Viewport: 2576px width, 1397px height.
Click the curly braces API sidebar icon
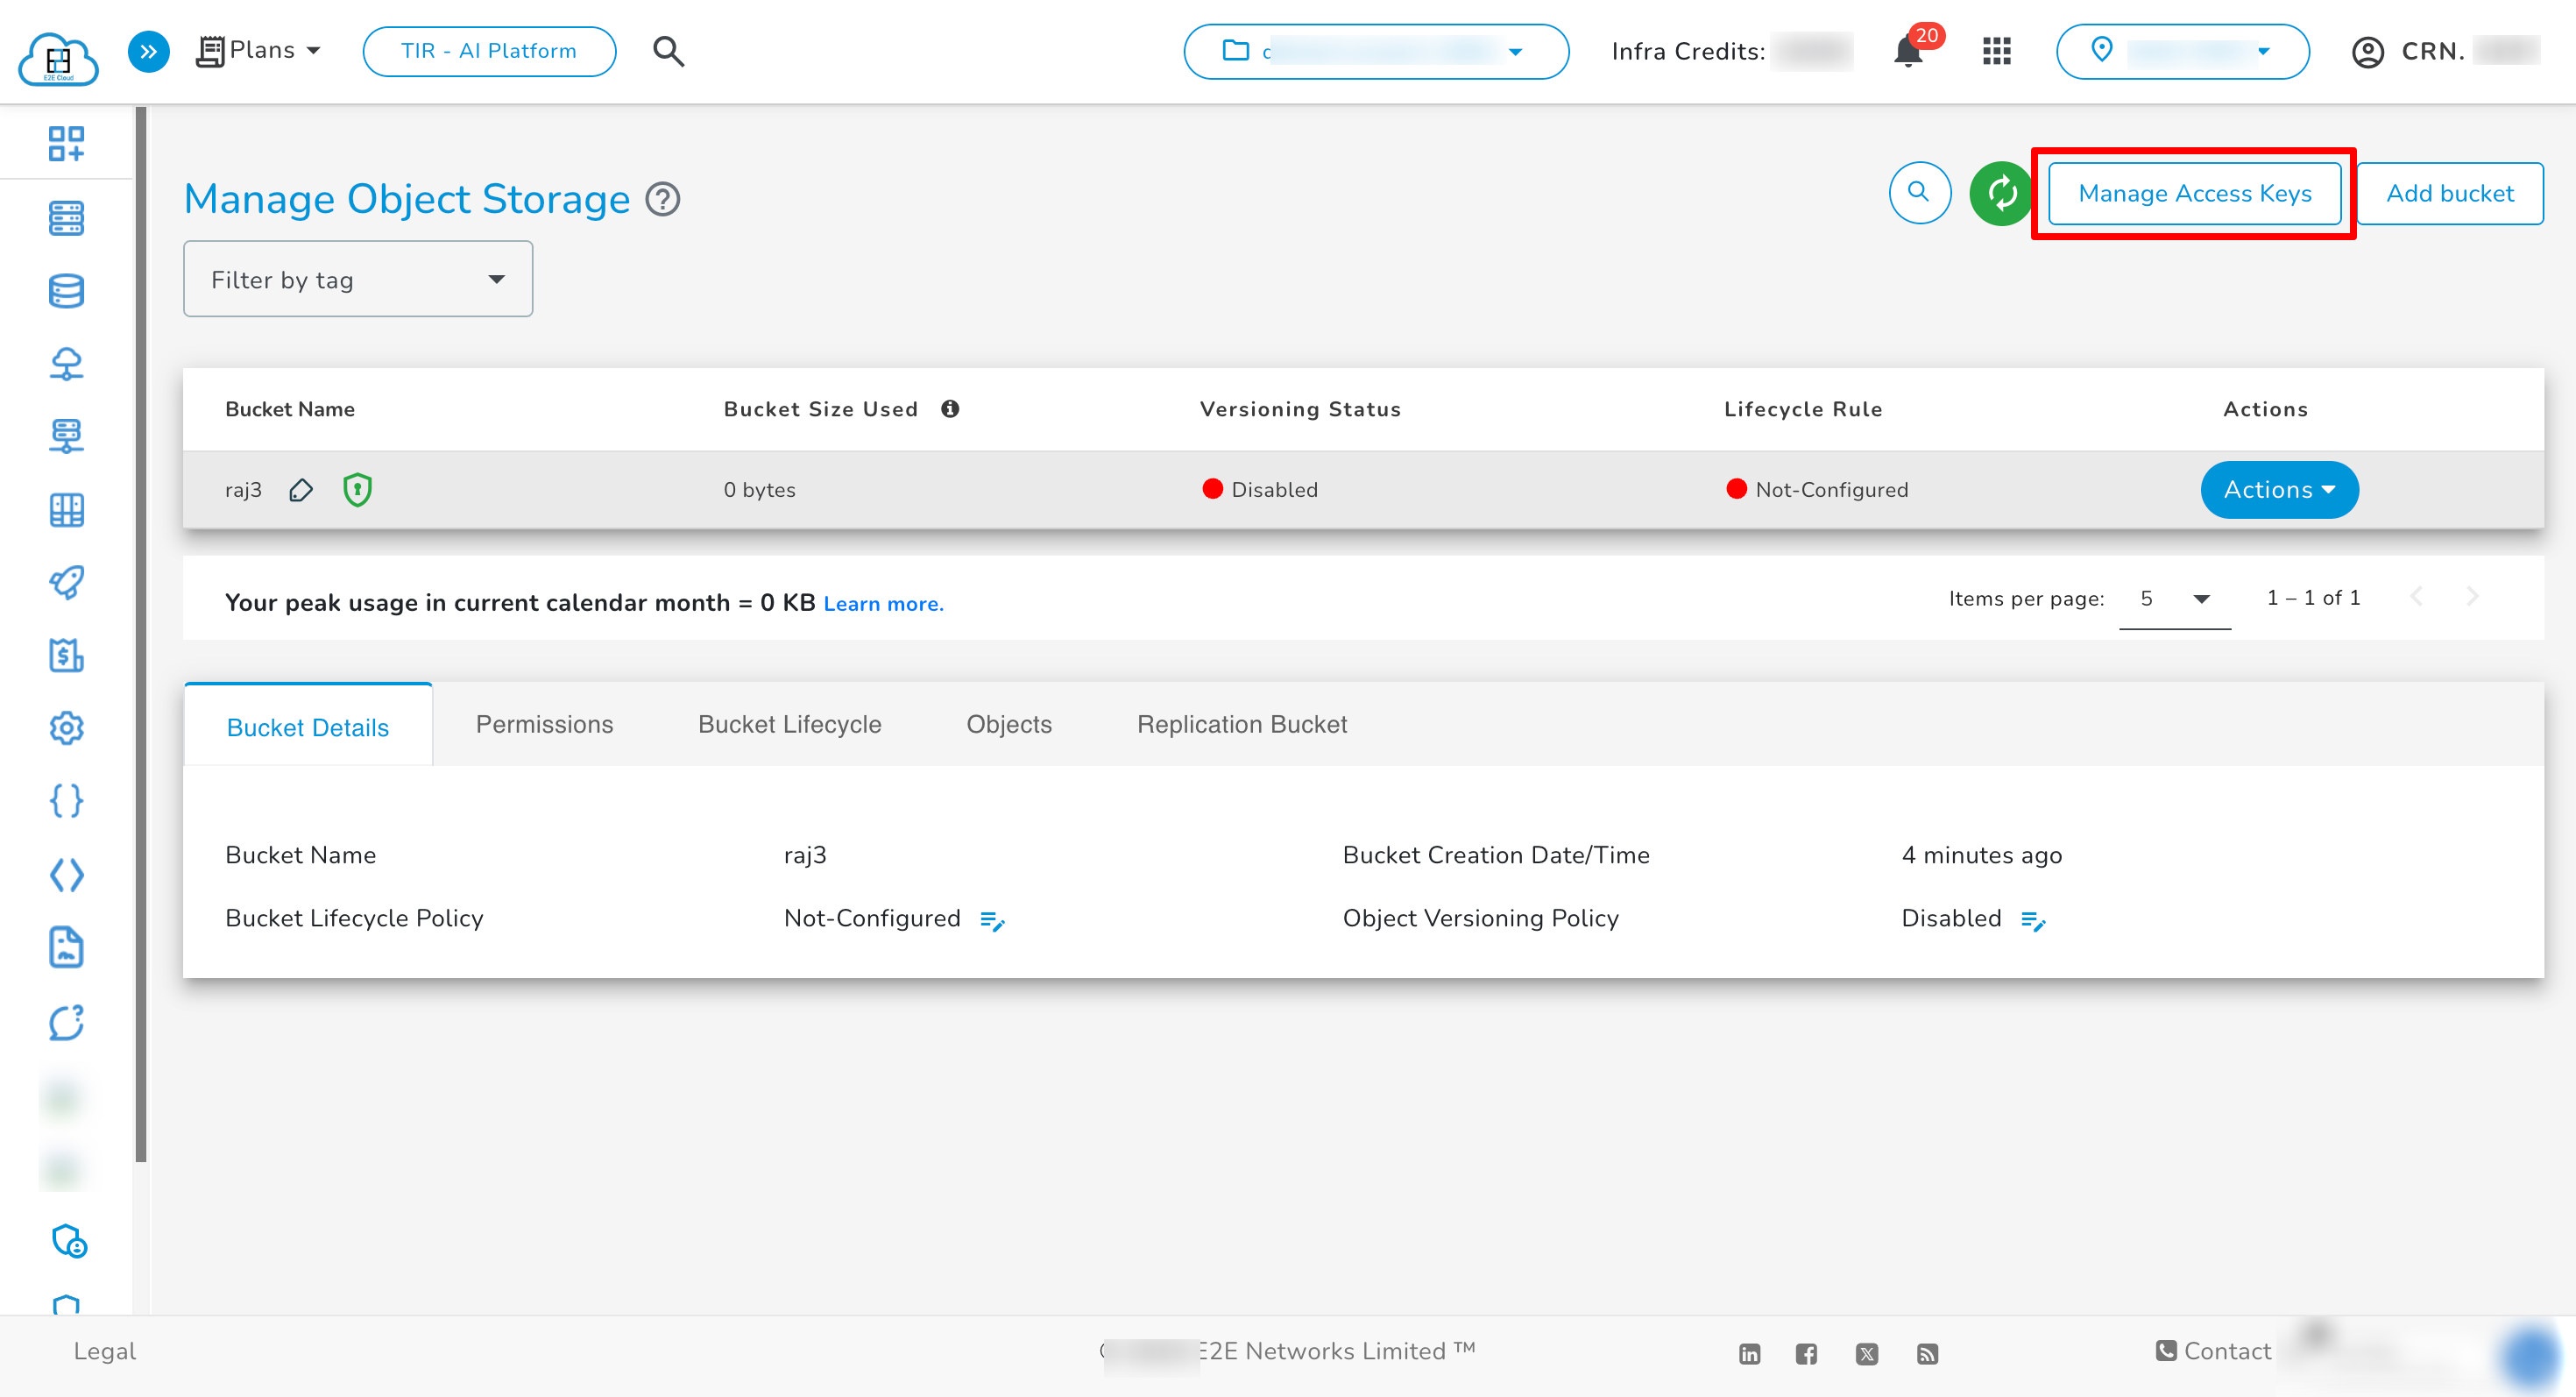pyautogui.click(x=66, y=800)
